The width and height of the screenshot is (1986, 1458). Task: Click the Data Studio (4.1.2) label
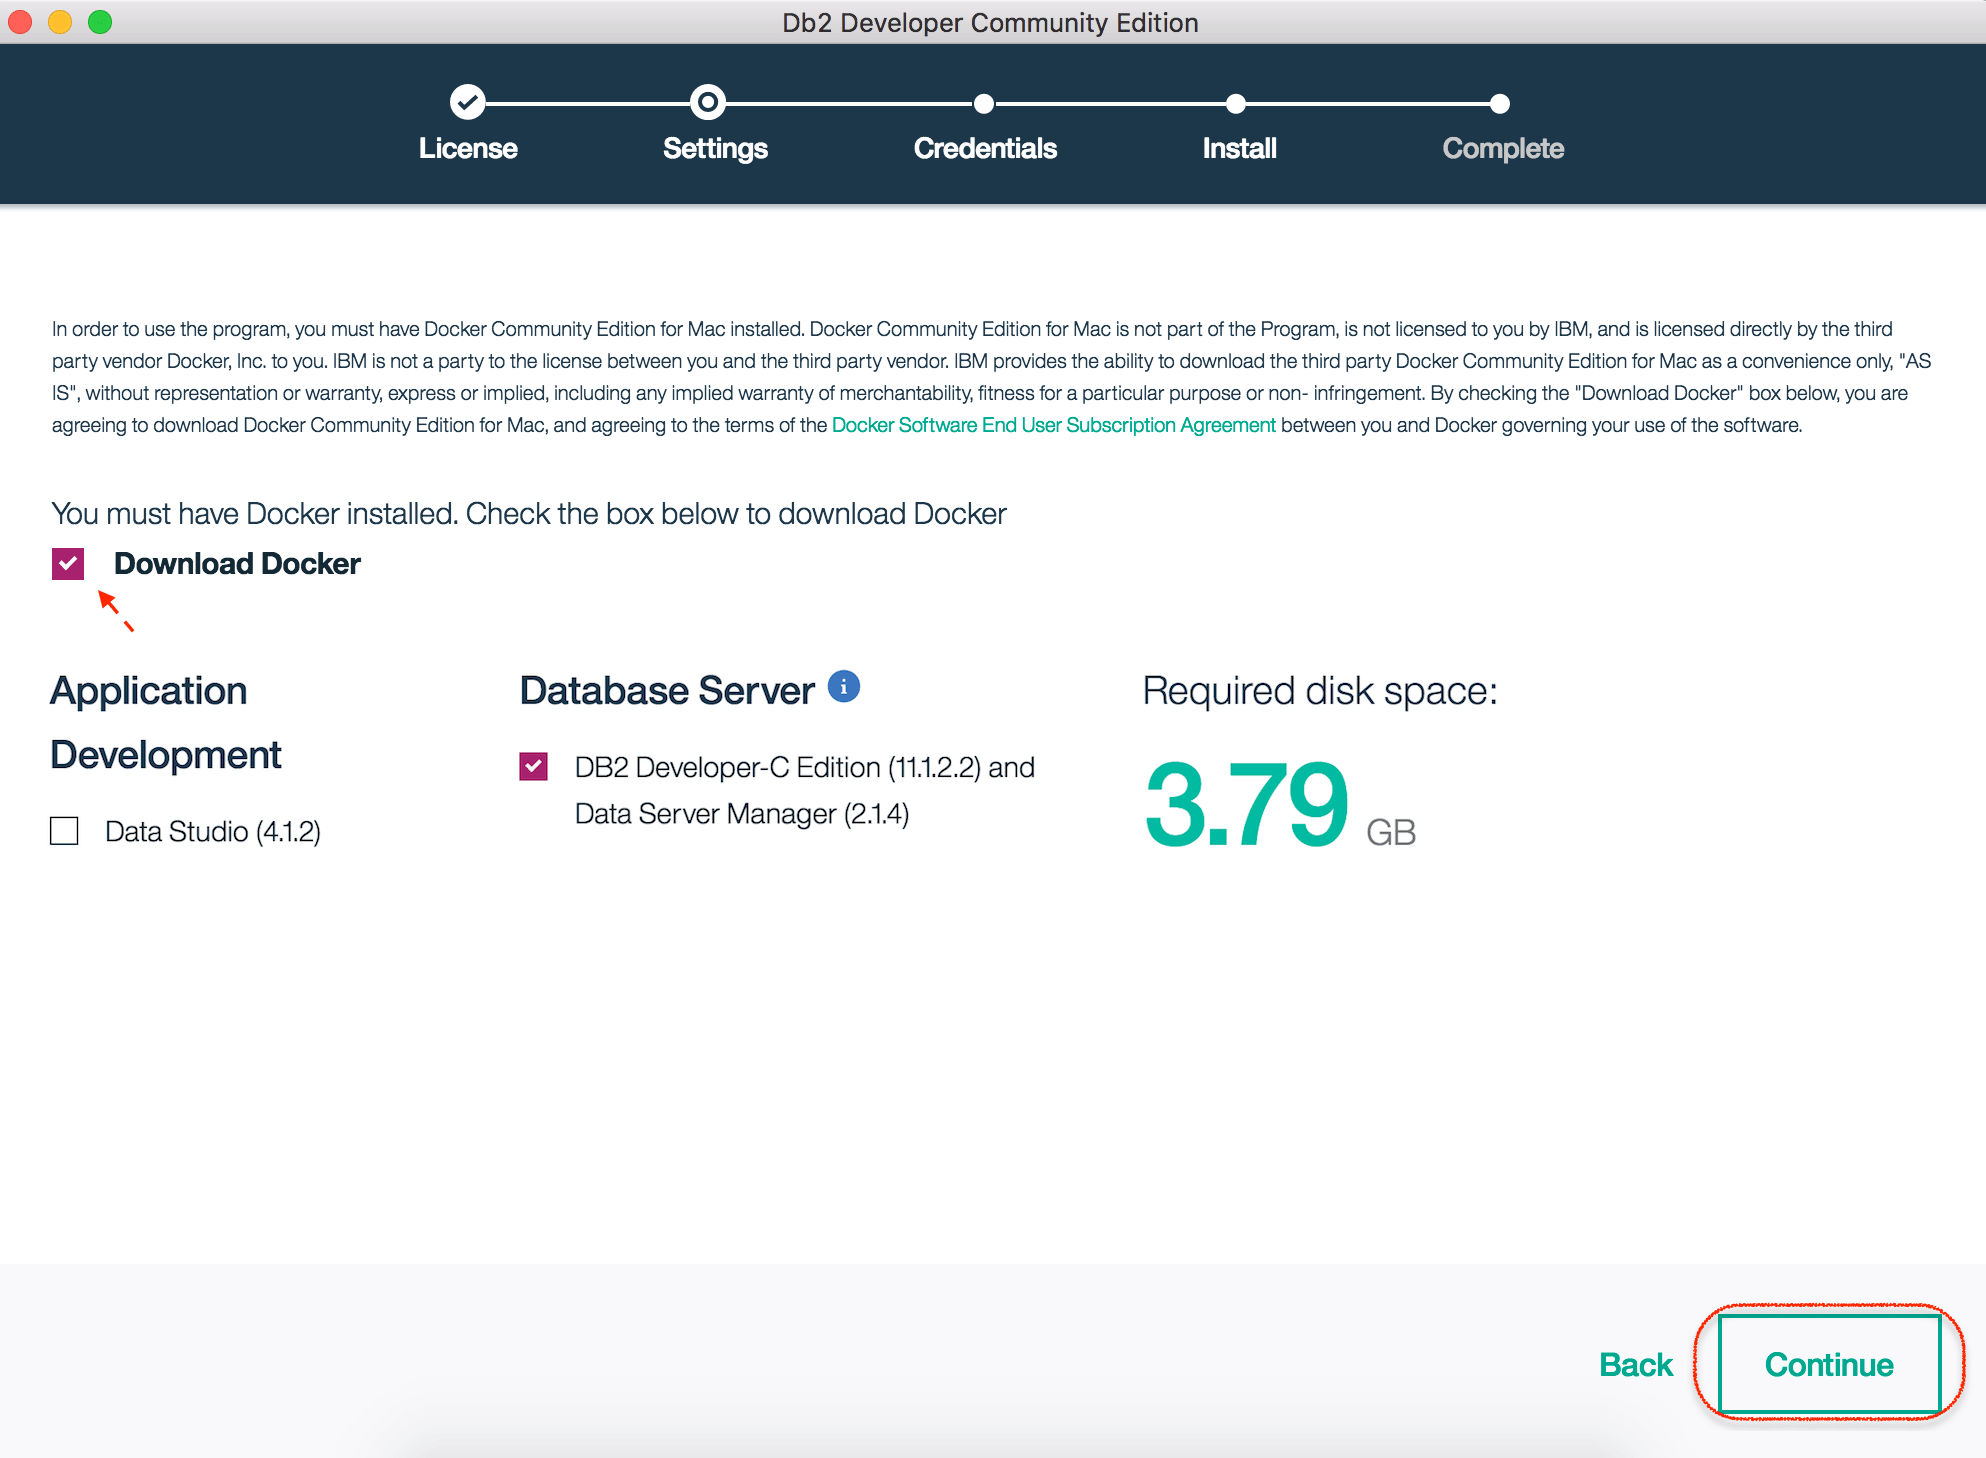(x=213, y=831)
